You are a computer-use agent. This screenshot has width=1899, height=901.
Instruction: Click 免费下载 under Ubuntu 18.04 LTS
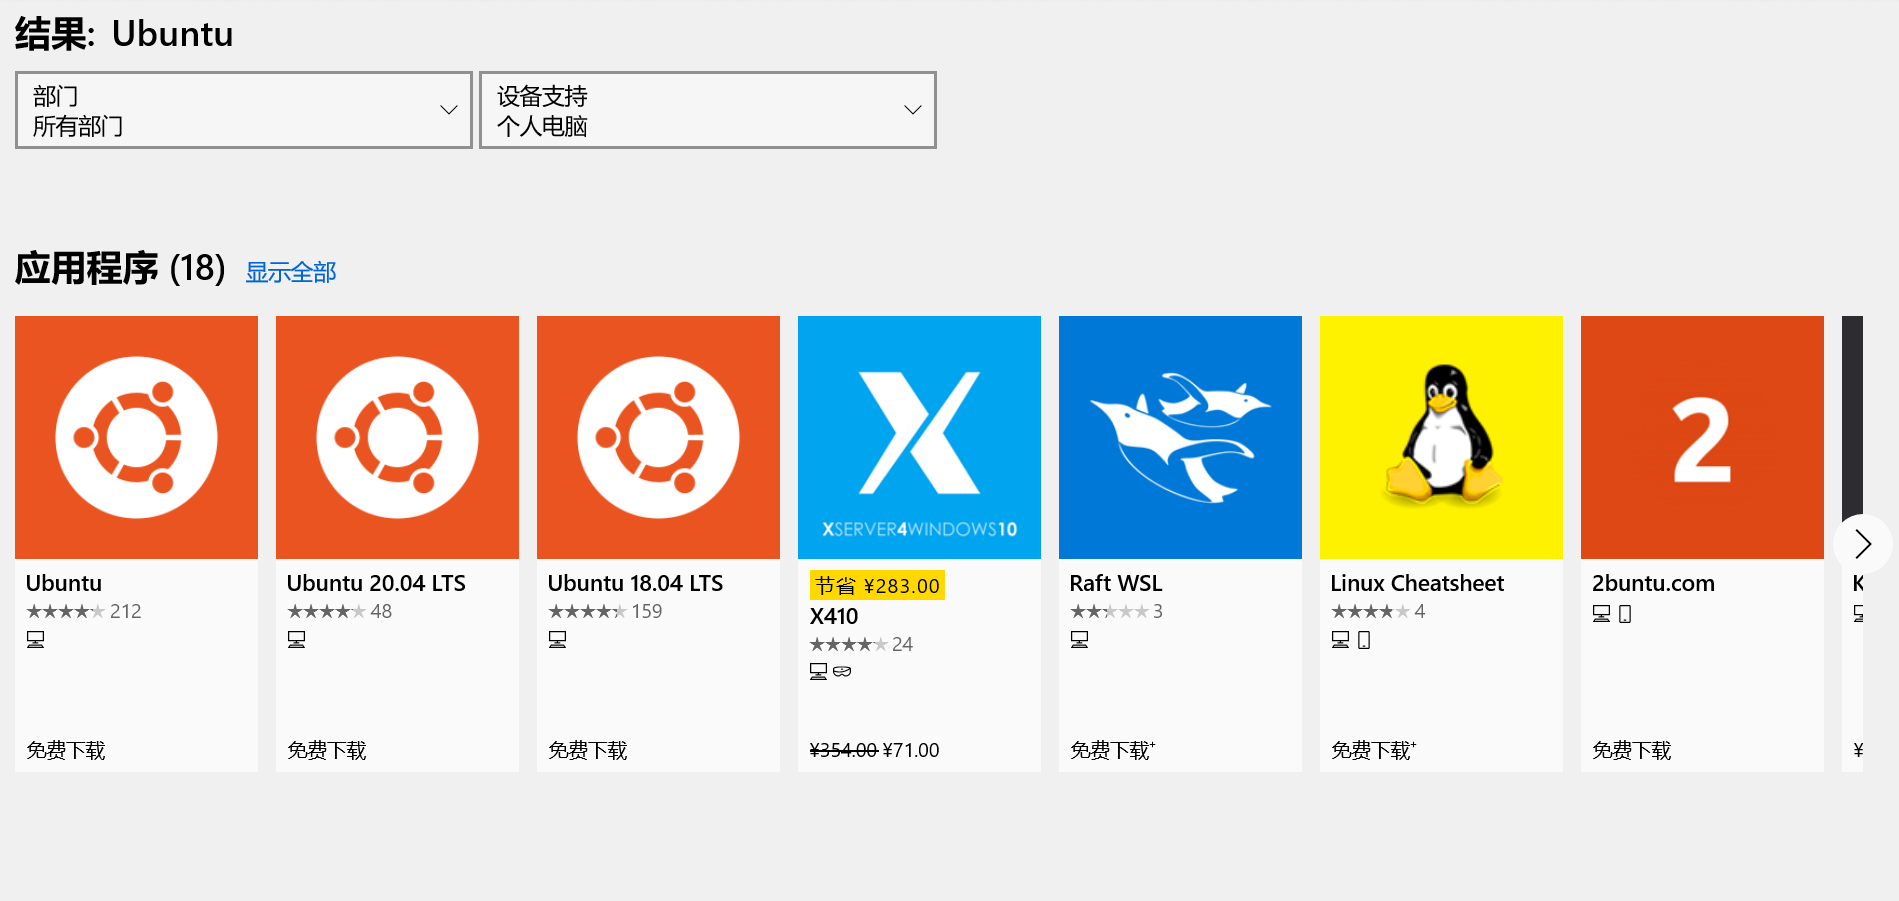click(x=588, y=750)
